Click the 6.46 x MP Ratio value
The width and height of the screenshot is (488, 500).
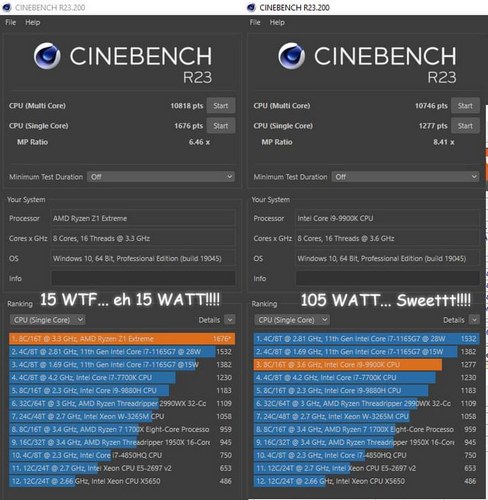pos(199,142)
